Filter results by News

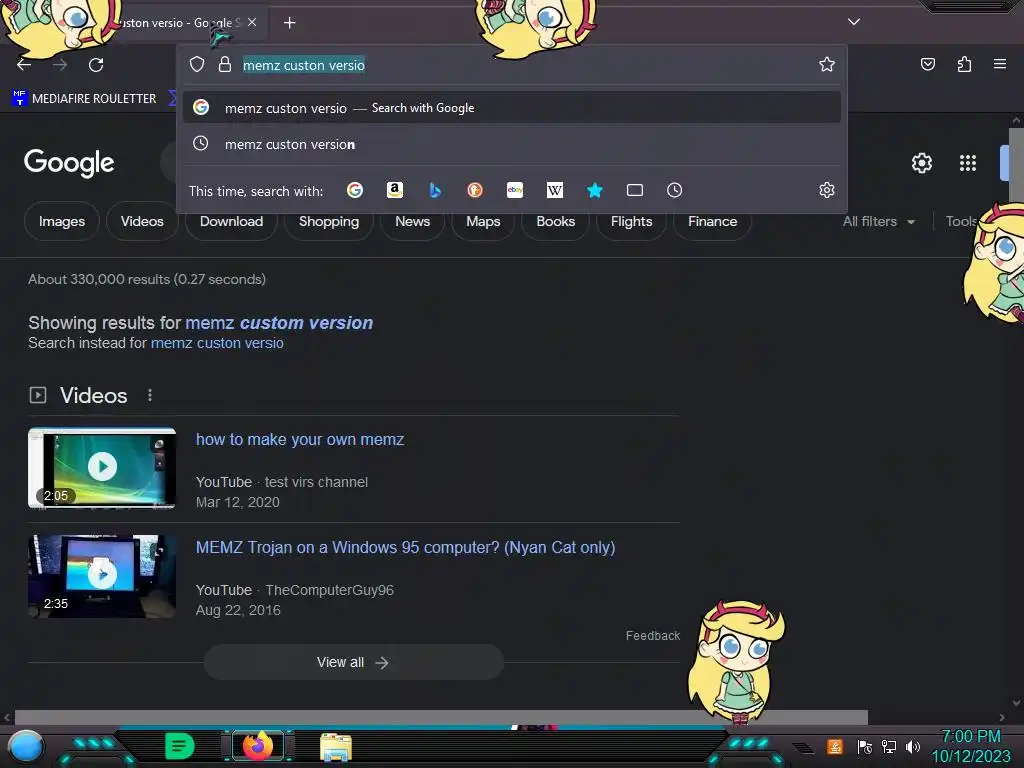(412, 221)
